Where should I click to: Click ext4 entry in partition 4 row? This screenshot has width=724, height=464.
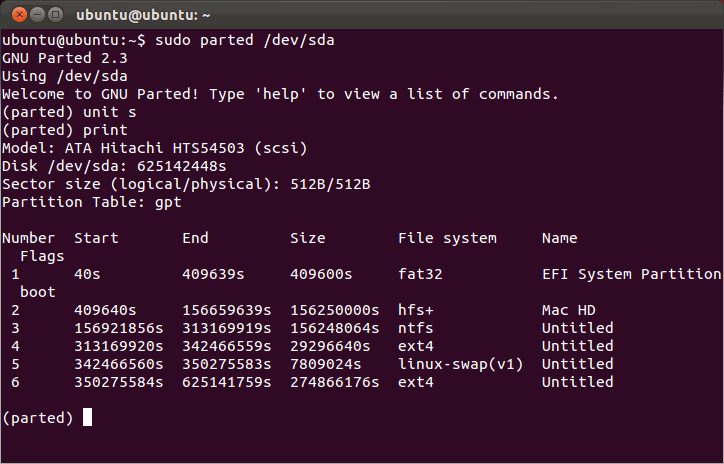click(416, 346)
